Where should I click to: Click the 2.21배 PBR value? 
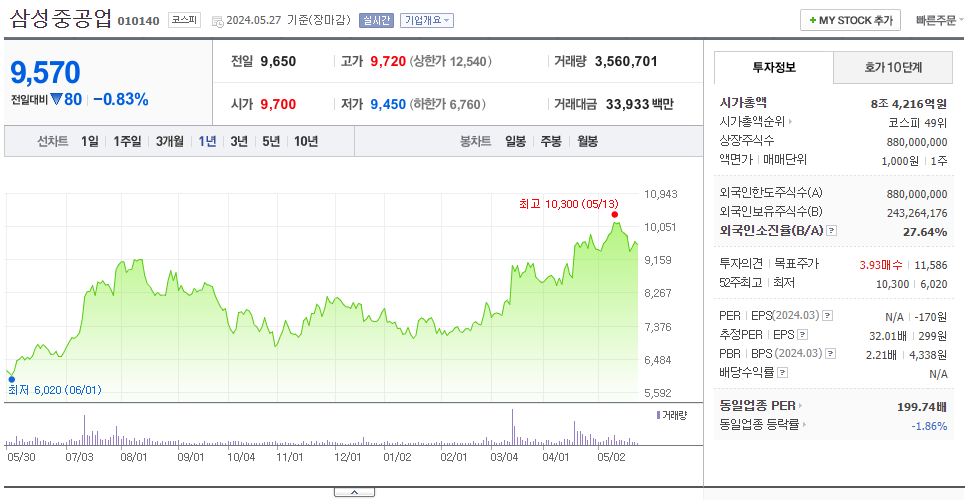(x=880, y=356)
